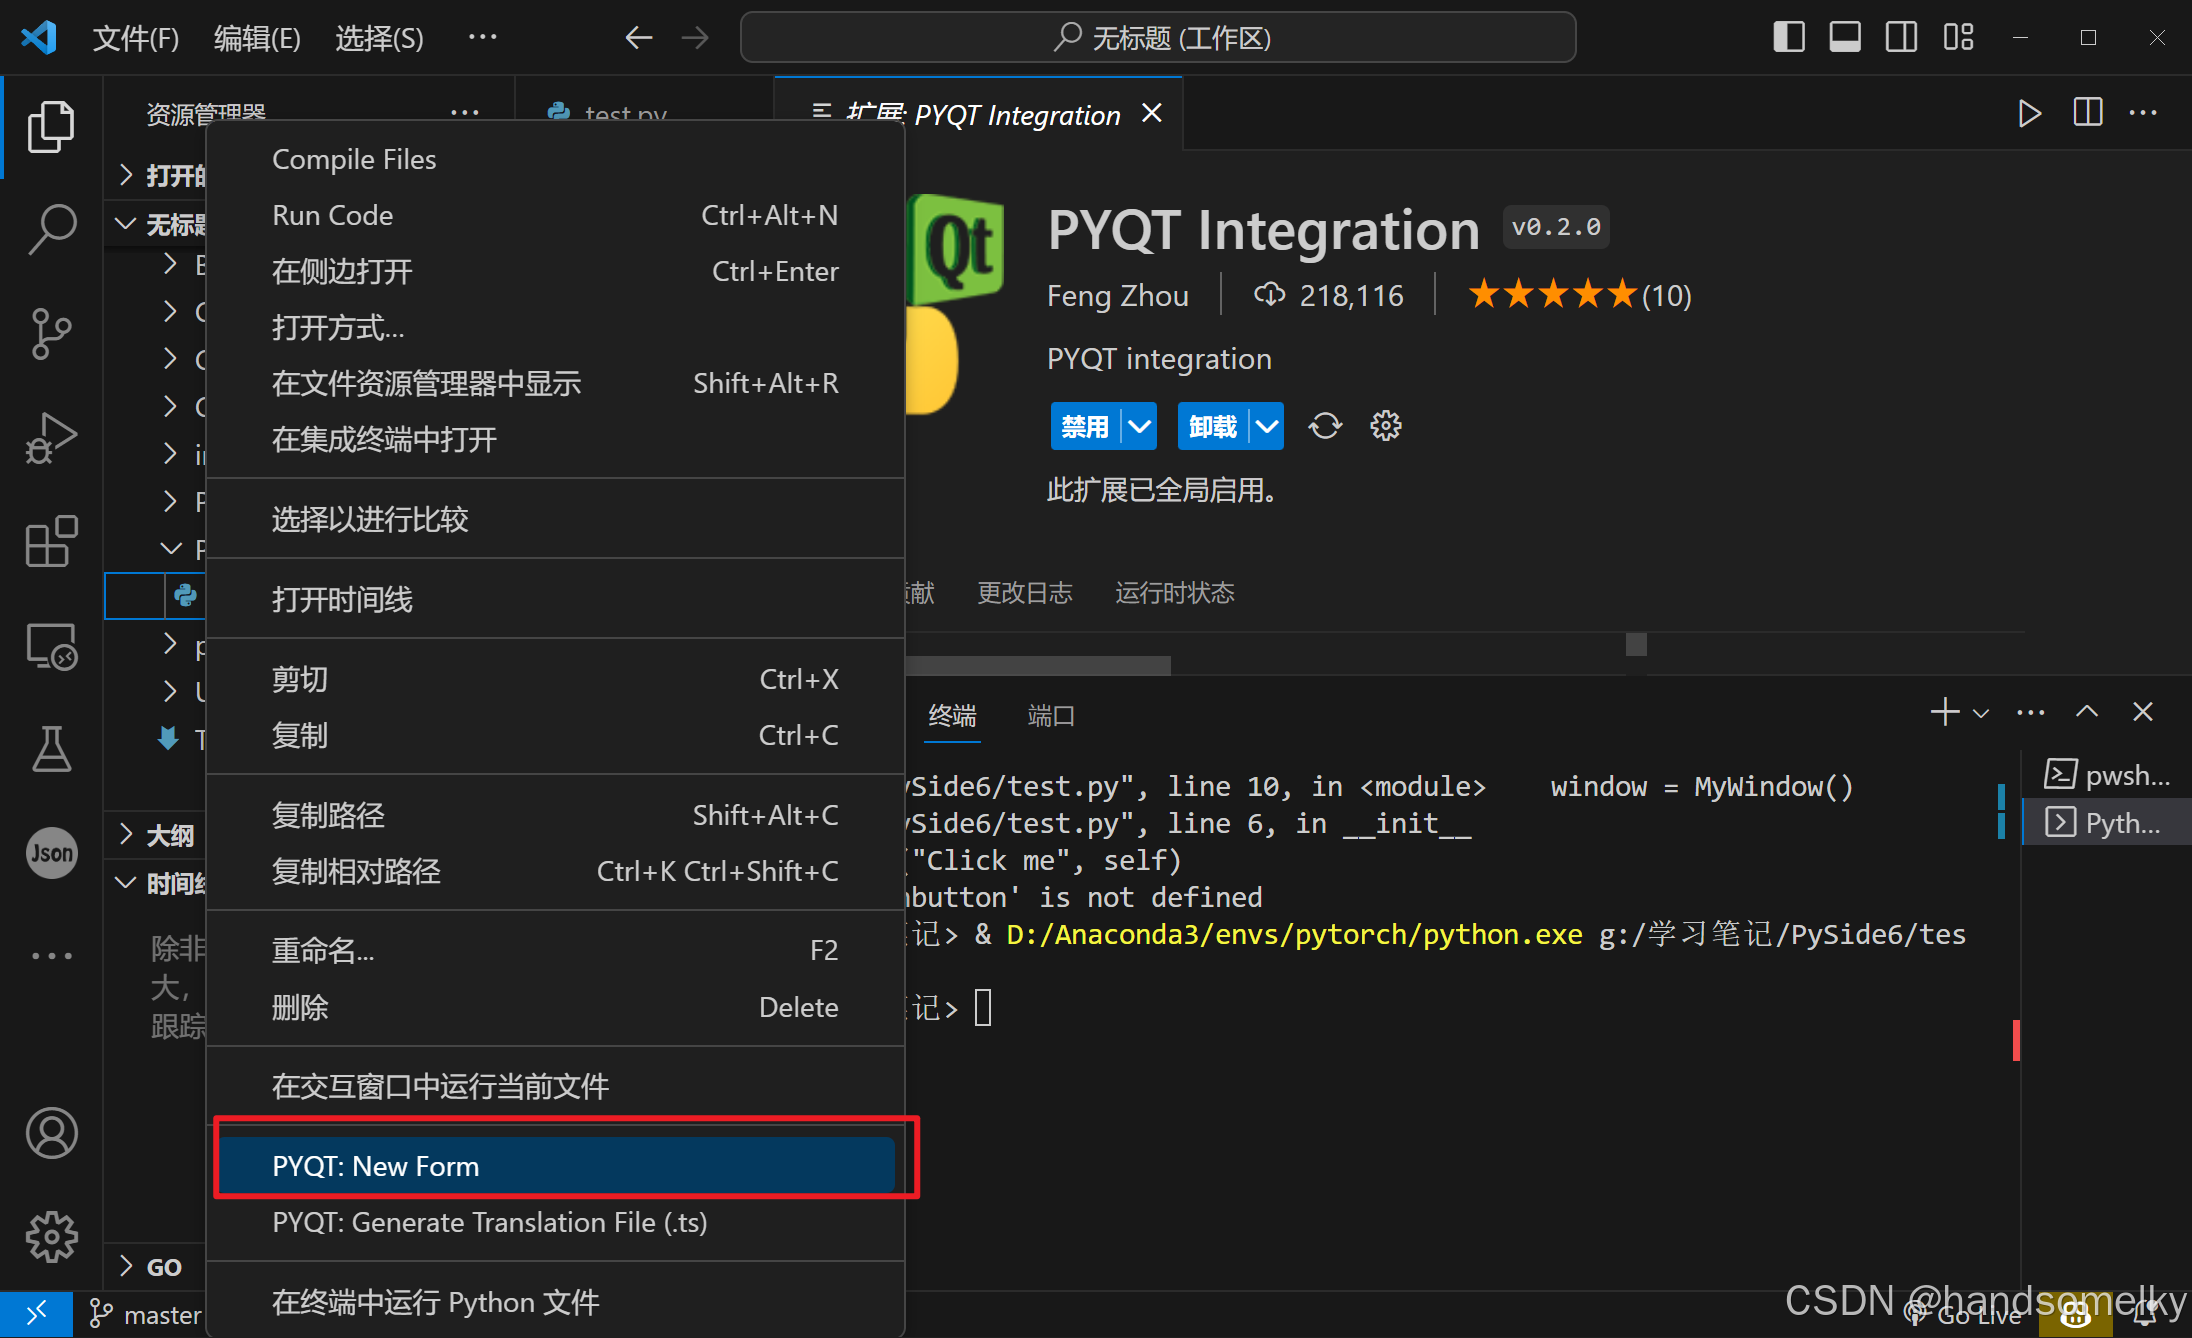The height and width of the screenshot is (1338, 2192).
Task: Click the remote window status bar button
Action: coord(36,1314)
